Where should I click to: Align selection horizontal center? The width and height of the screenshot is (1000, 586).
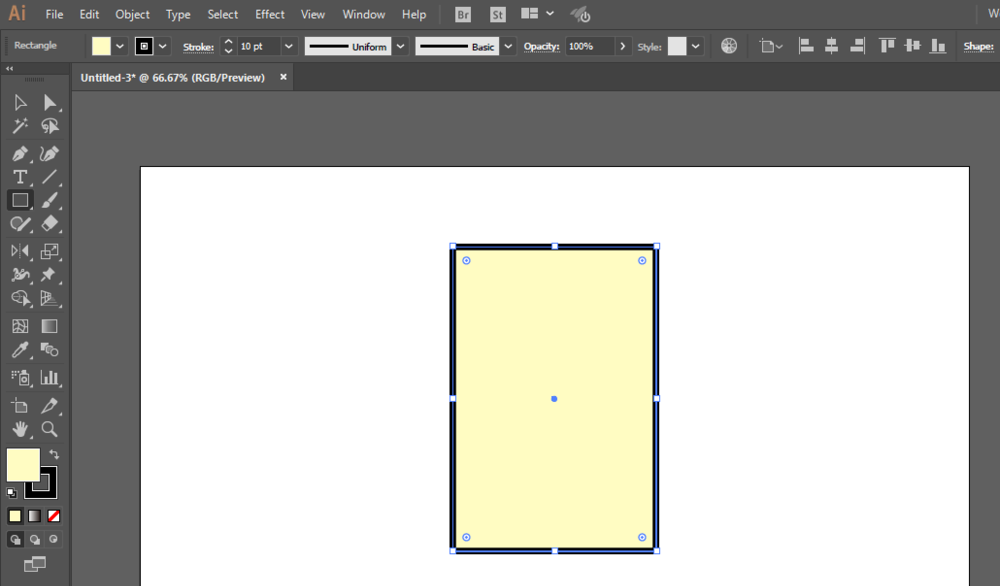(x=832, y=46)
